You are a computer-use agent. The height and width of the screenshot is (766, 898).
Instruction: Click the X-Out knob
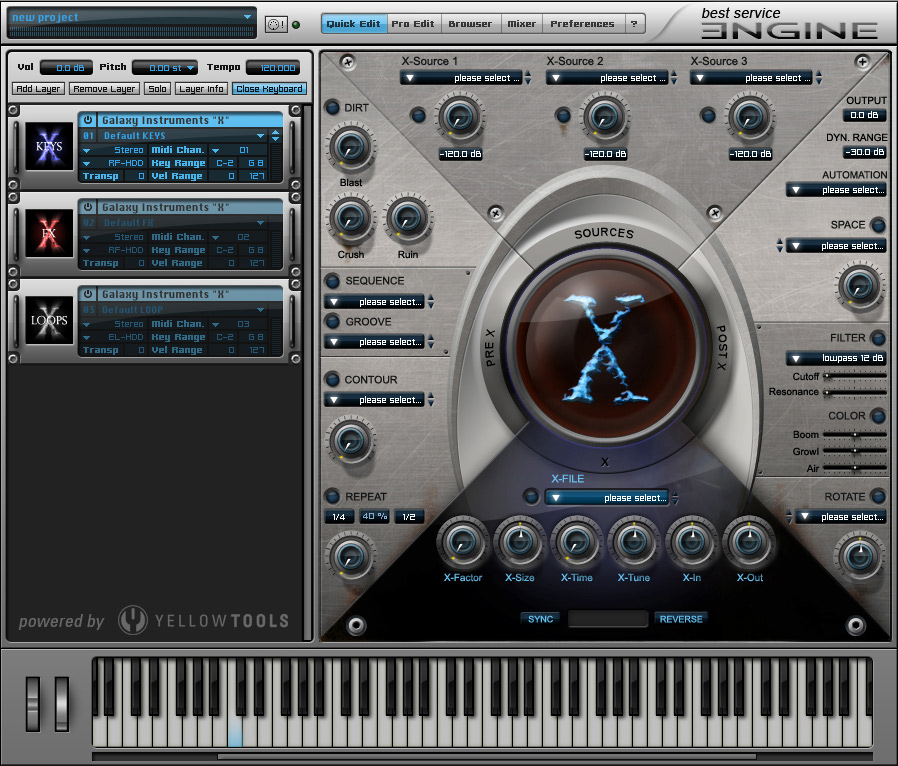(x=749, y=542)
